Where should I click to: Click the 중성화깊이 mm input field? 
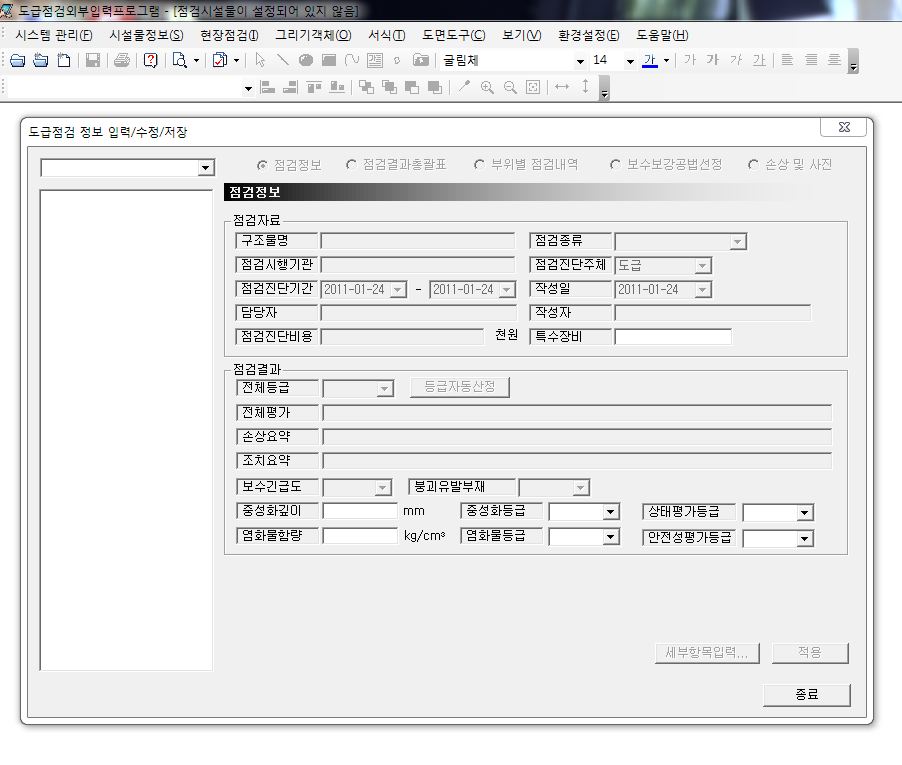click(360, 511)
